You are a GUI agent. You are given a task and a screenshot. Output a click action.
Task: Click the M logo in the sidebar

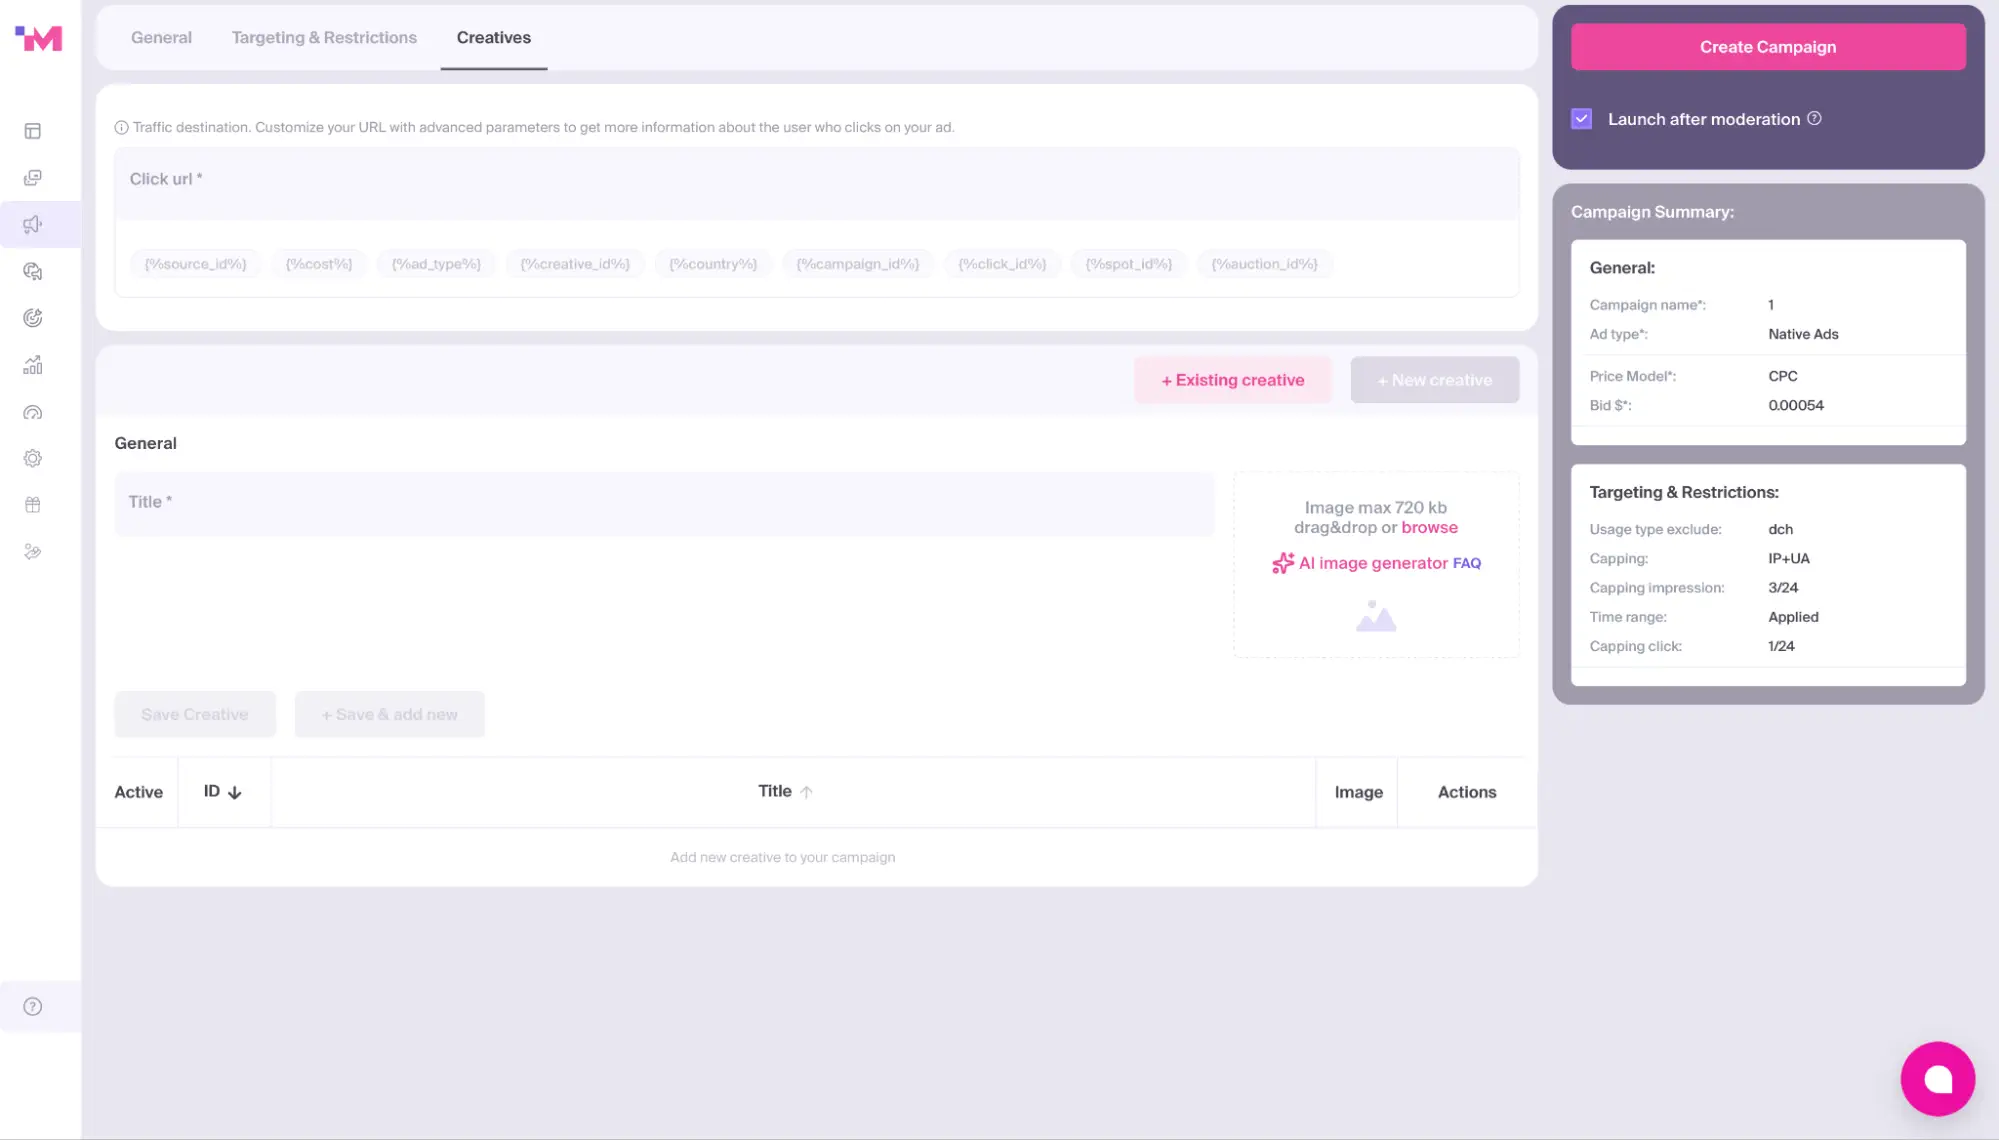coord(39,38)
